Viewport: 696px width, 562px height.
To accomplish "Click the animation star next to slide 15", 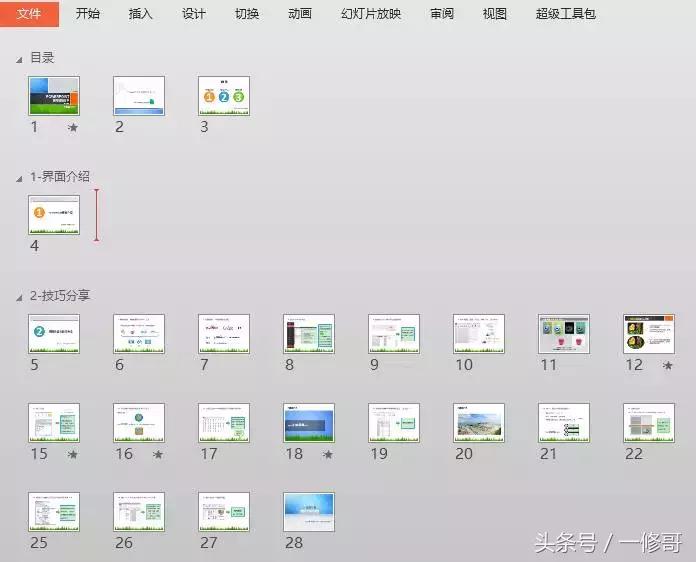I will pos(73,454).
